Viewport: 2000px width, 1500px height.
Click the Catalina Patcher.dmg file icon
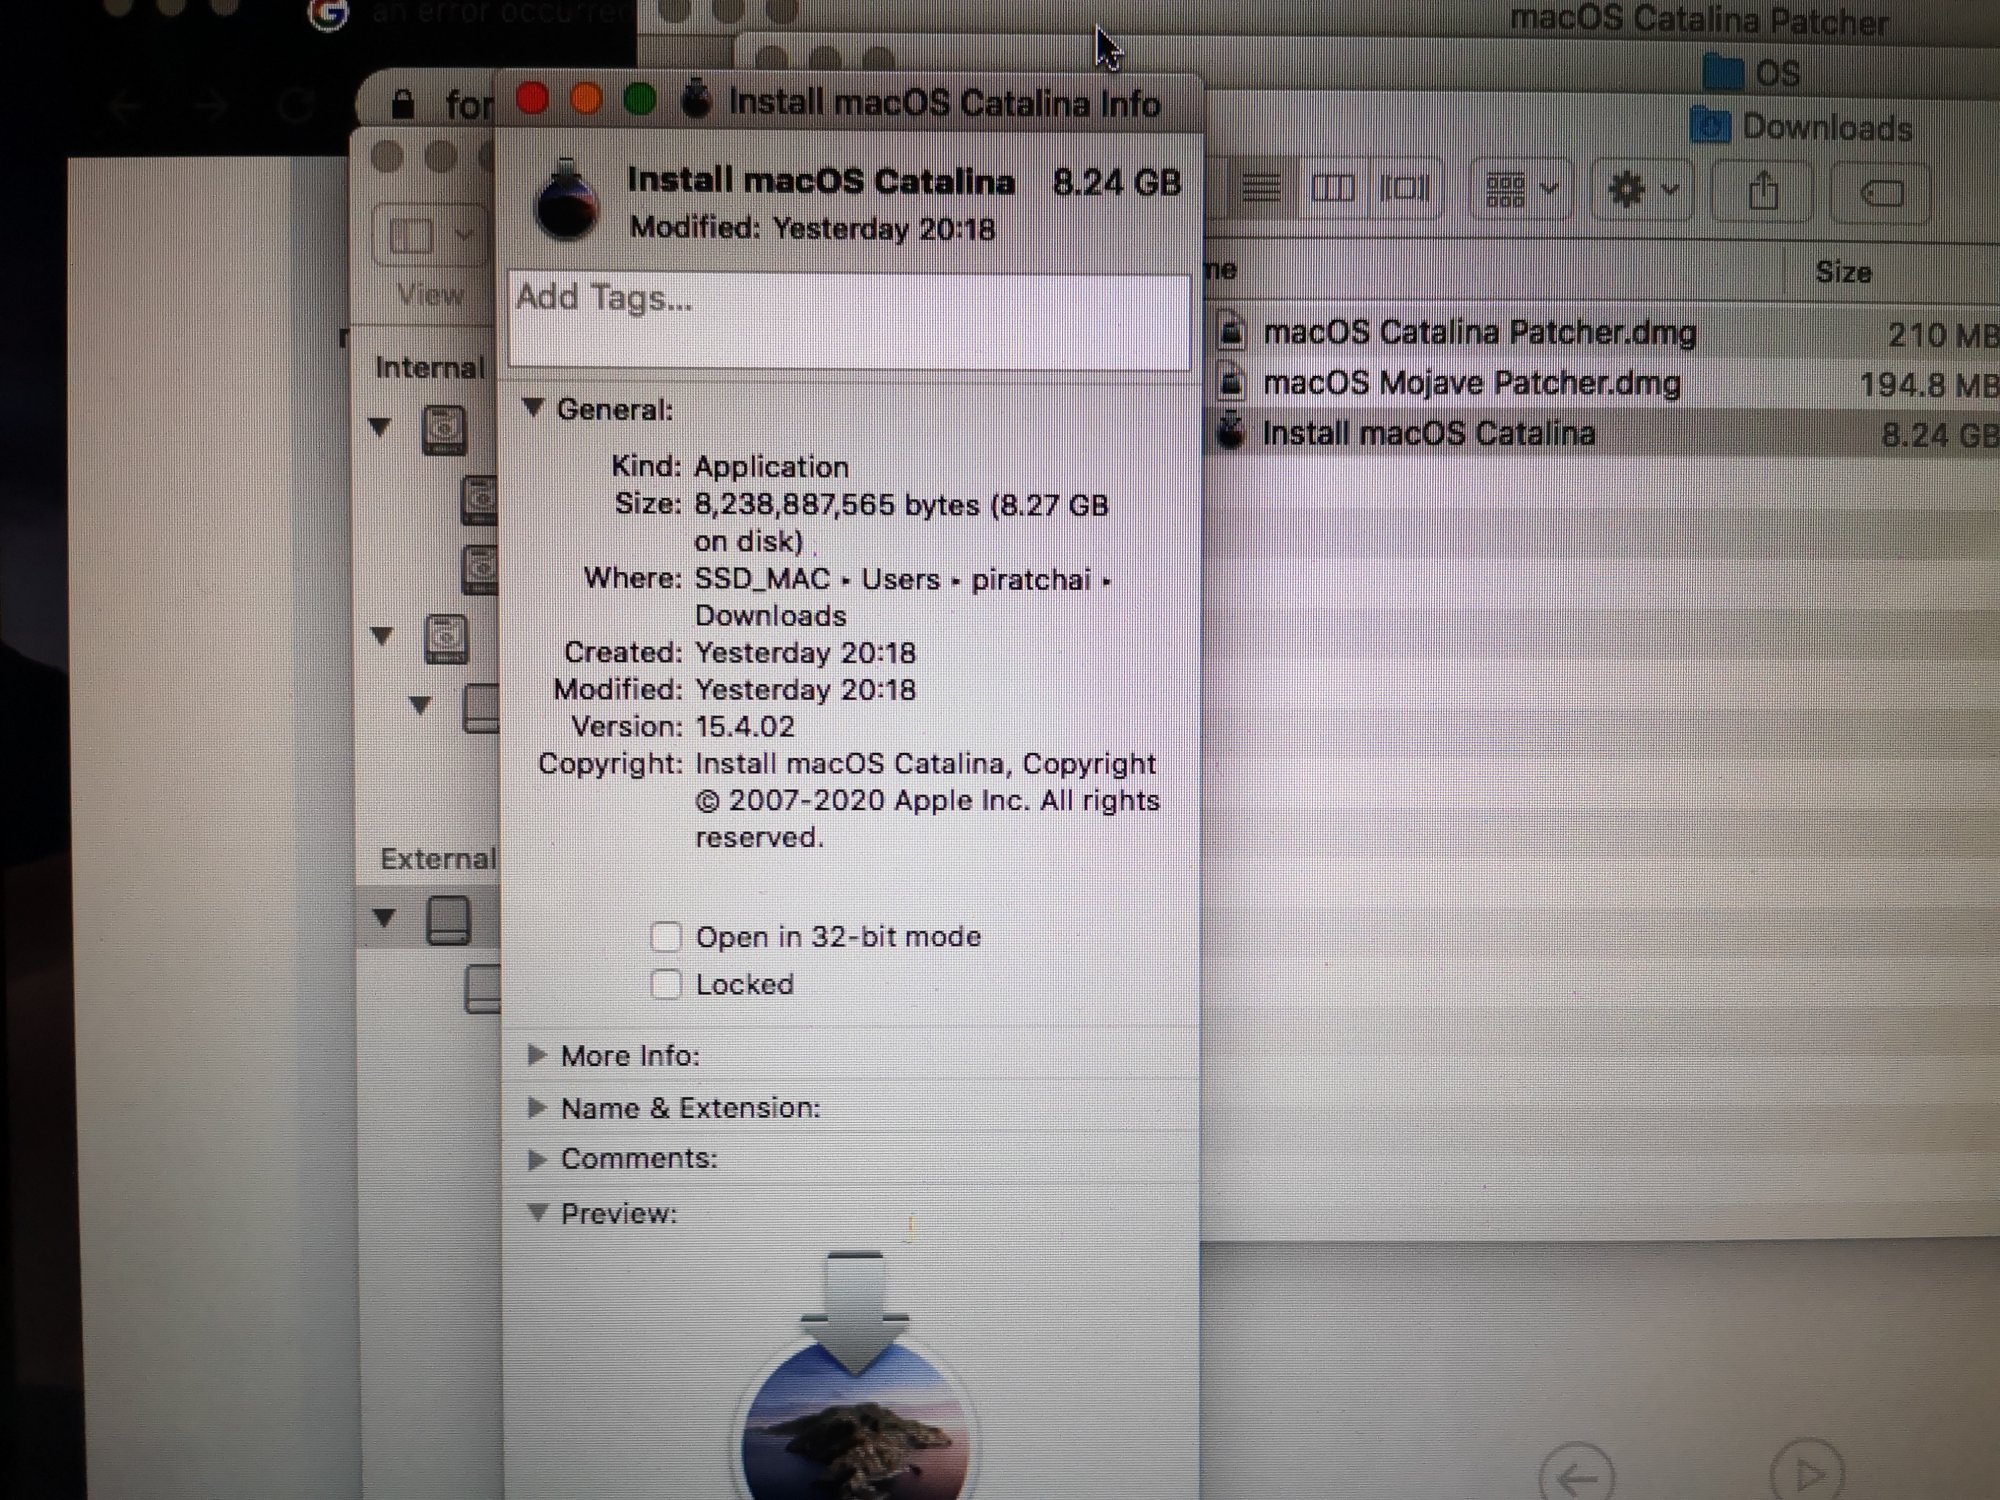(1232, 331)
